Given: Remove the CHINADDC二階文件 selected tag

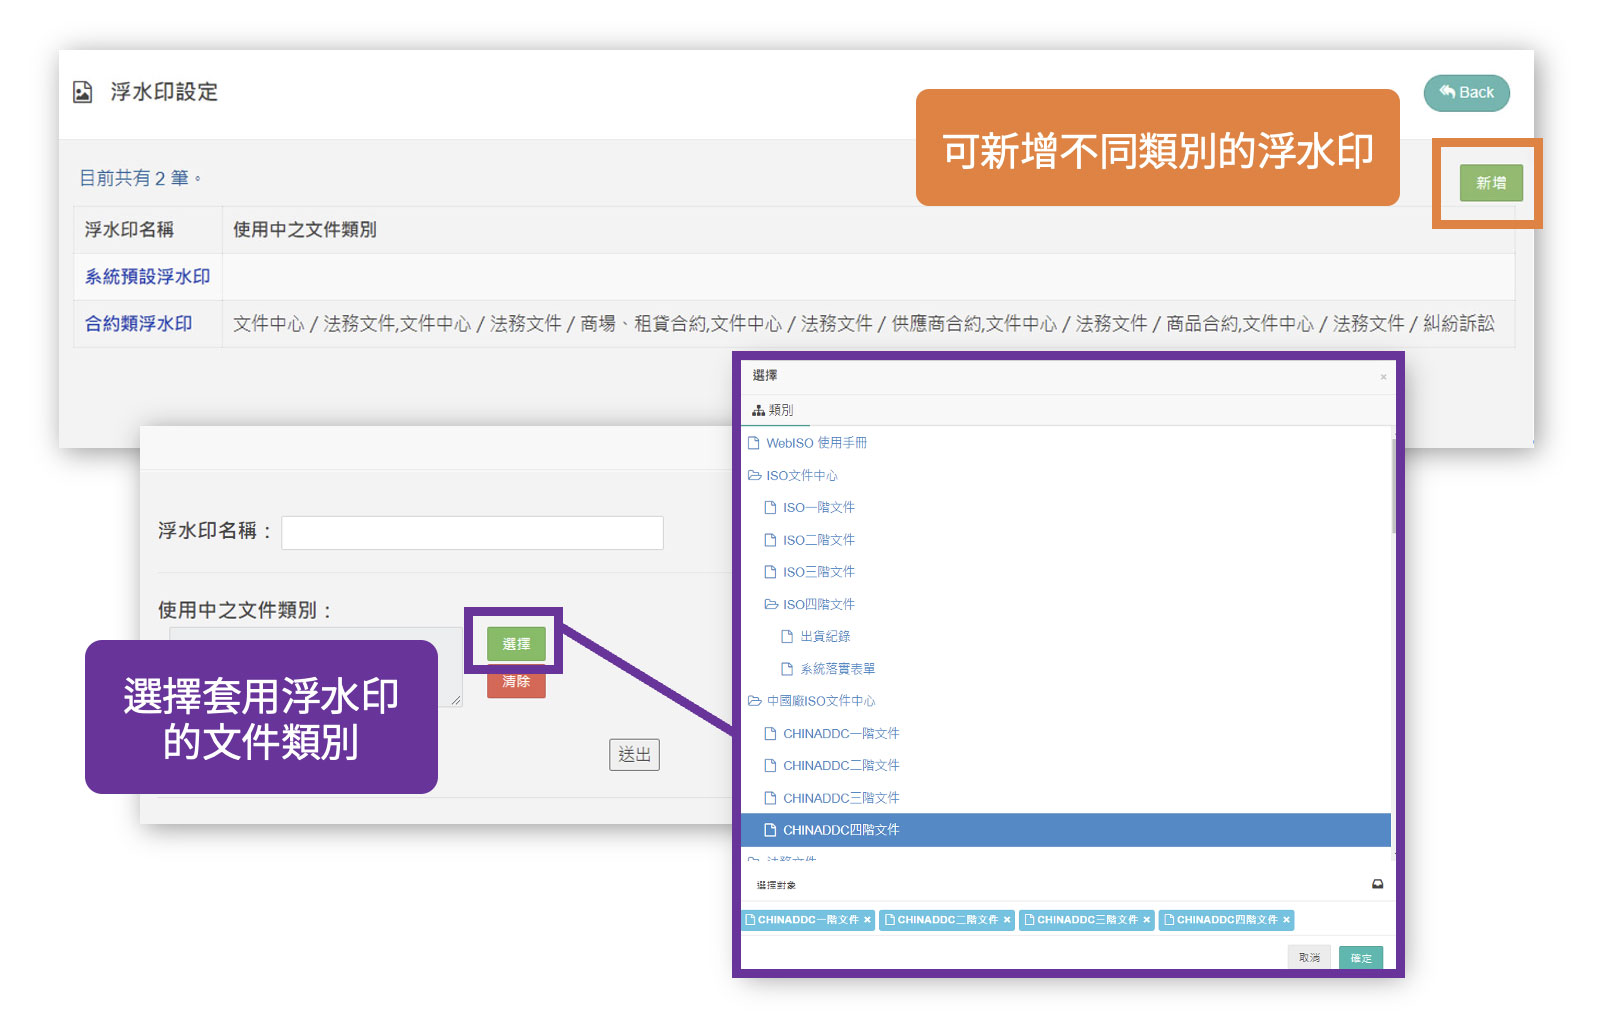Looking at the screenshot, I should click(x=1007, y=920).
